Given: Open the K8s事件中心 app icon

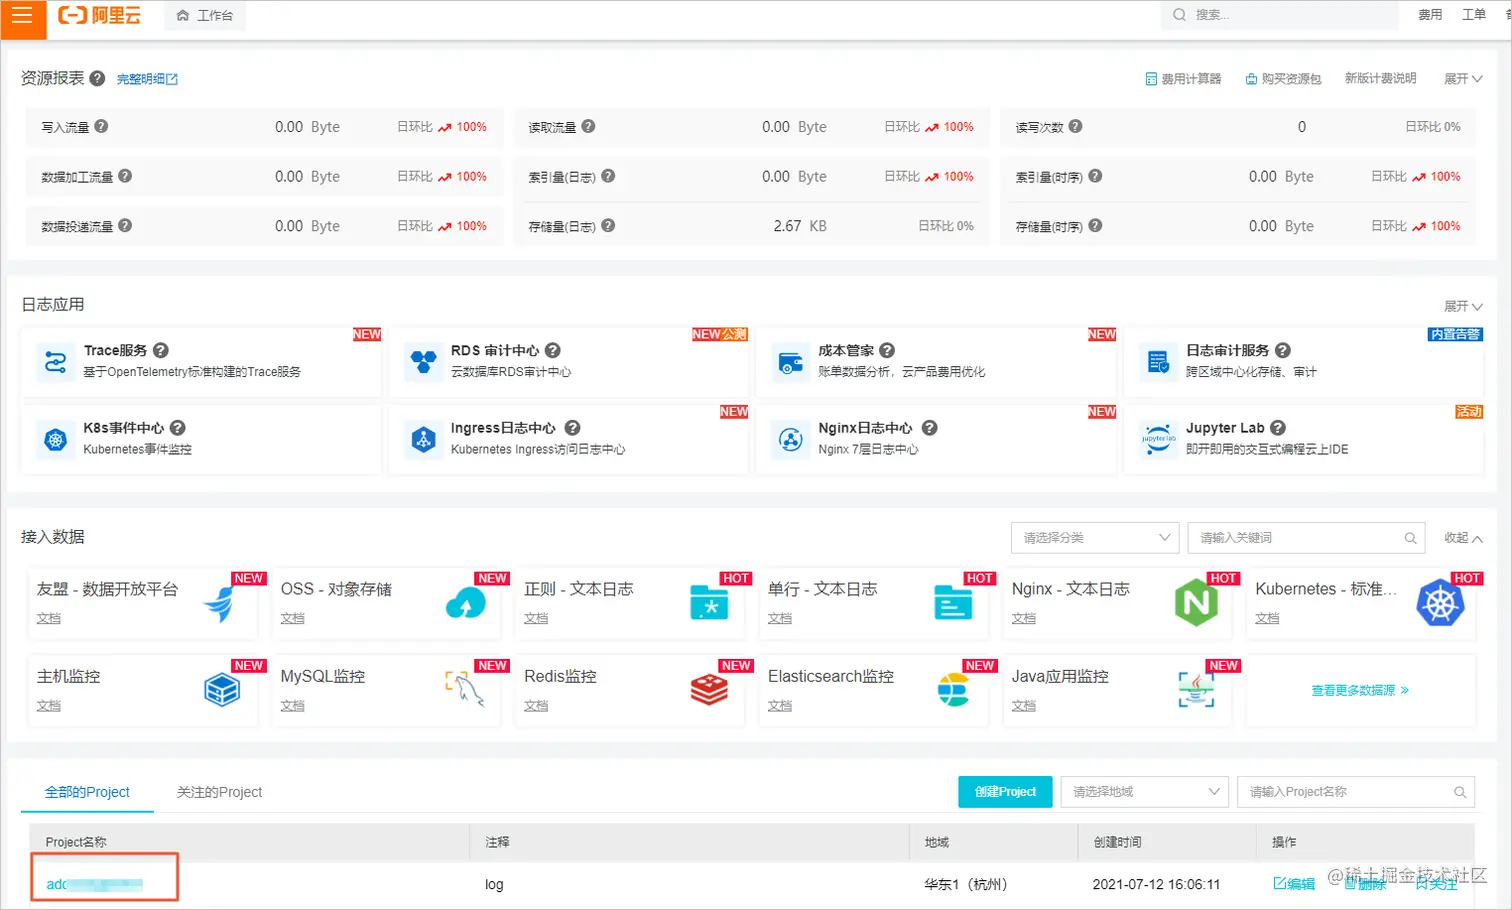Looking at the screenshot, I should point(56,439).
